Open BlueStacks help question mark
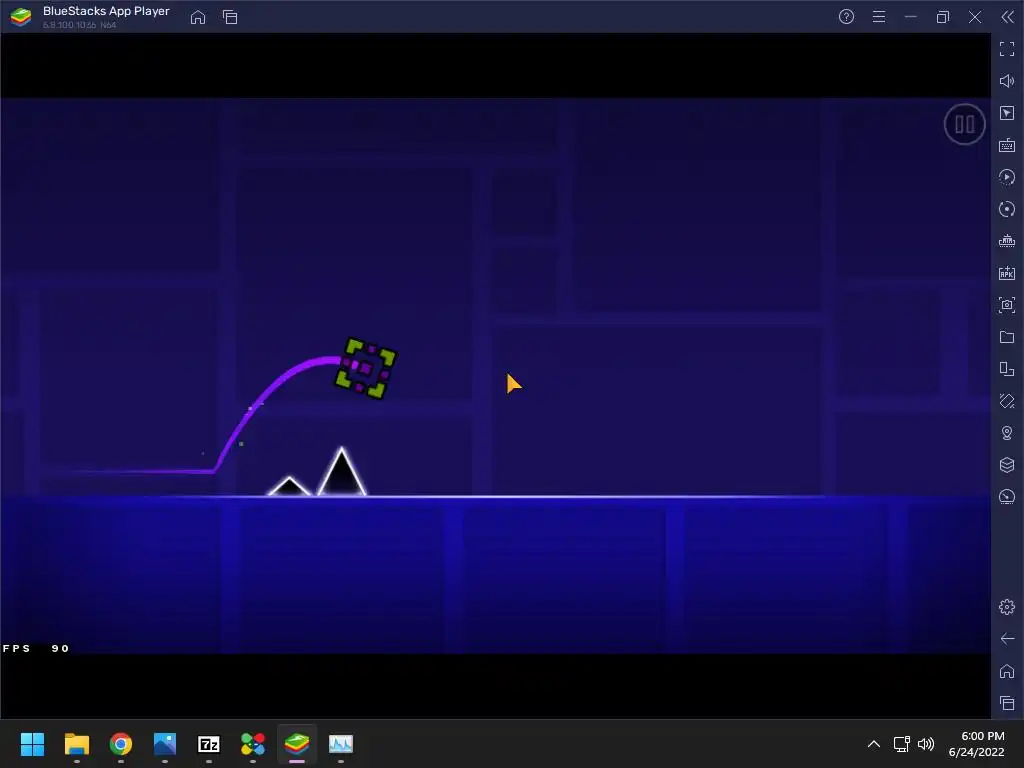Viewport: 1024px width, 768px height. click(846, 17)
